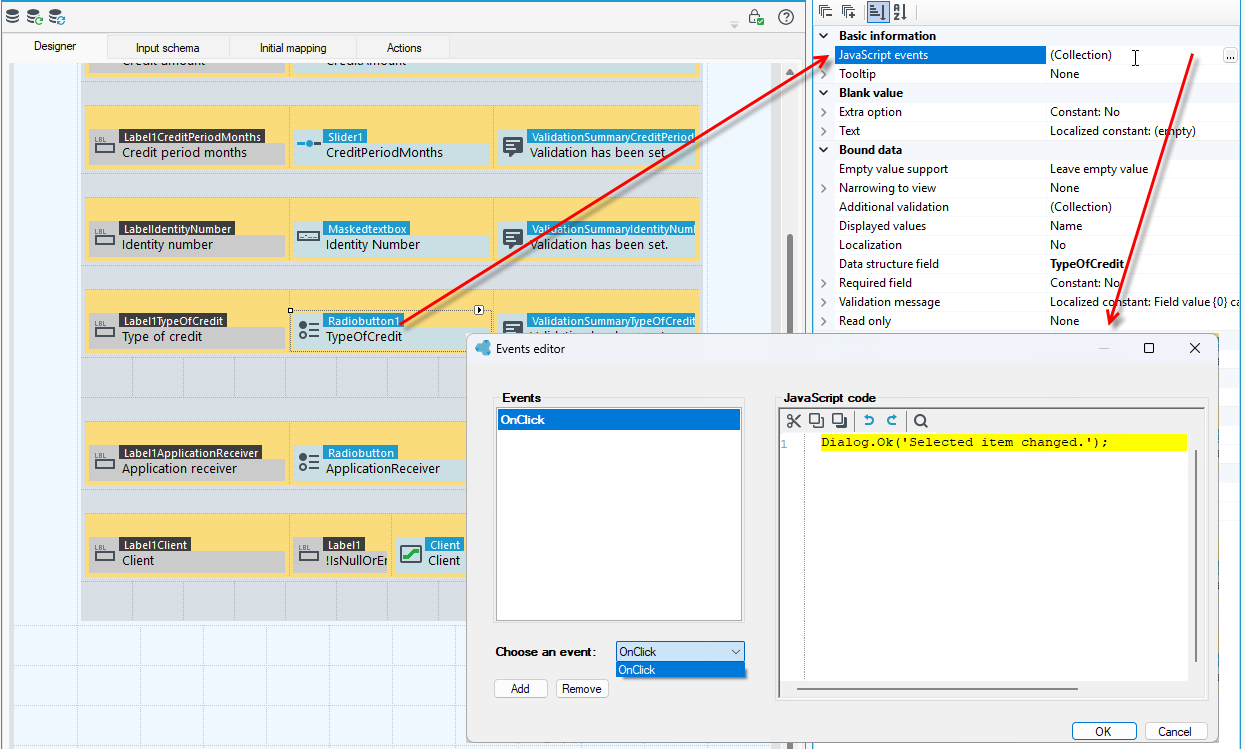
Task: Collapse the Basic information category
Action: [824, 36]
